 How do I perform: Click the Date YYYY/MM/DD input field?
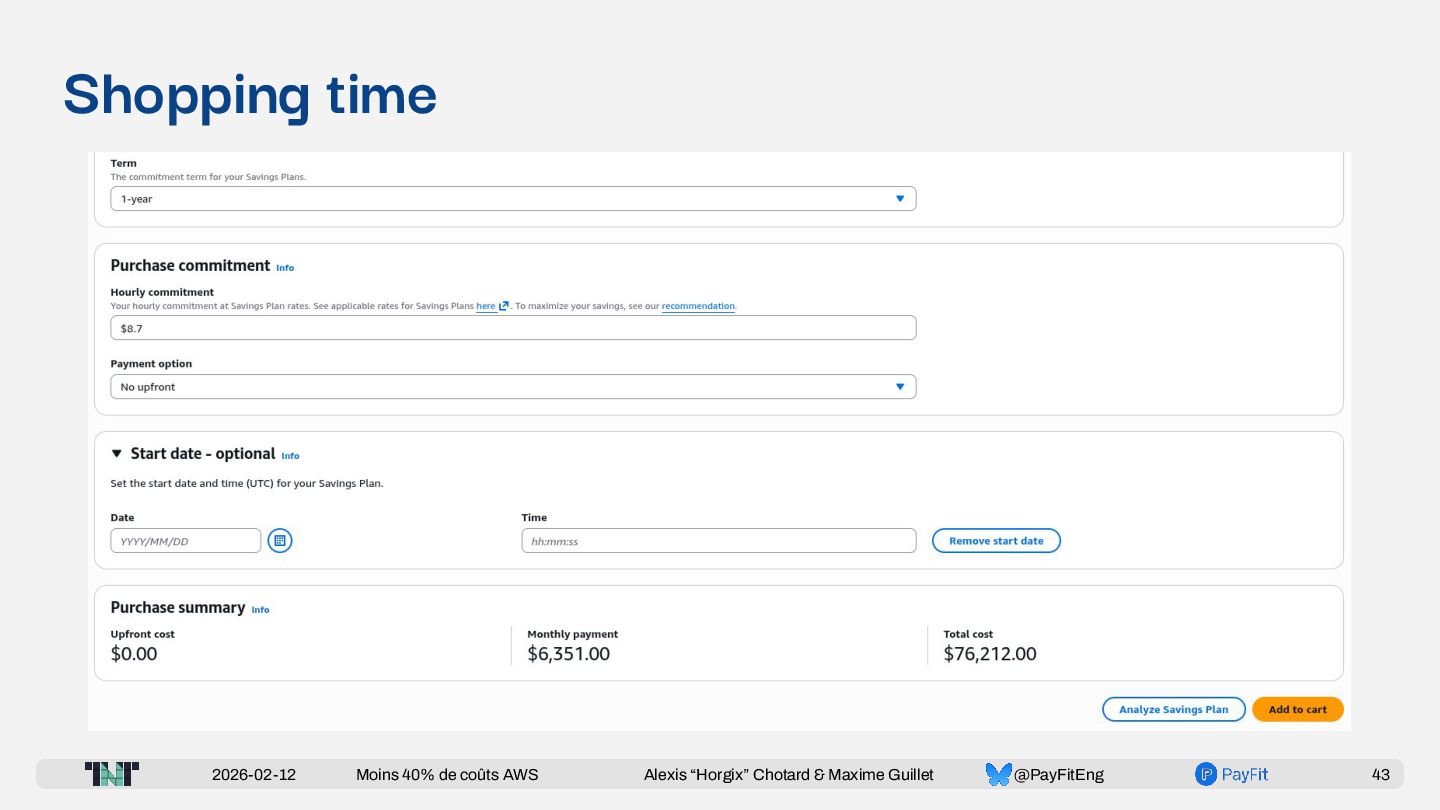(x=185, y=541)
